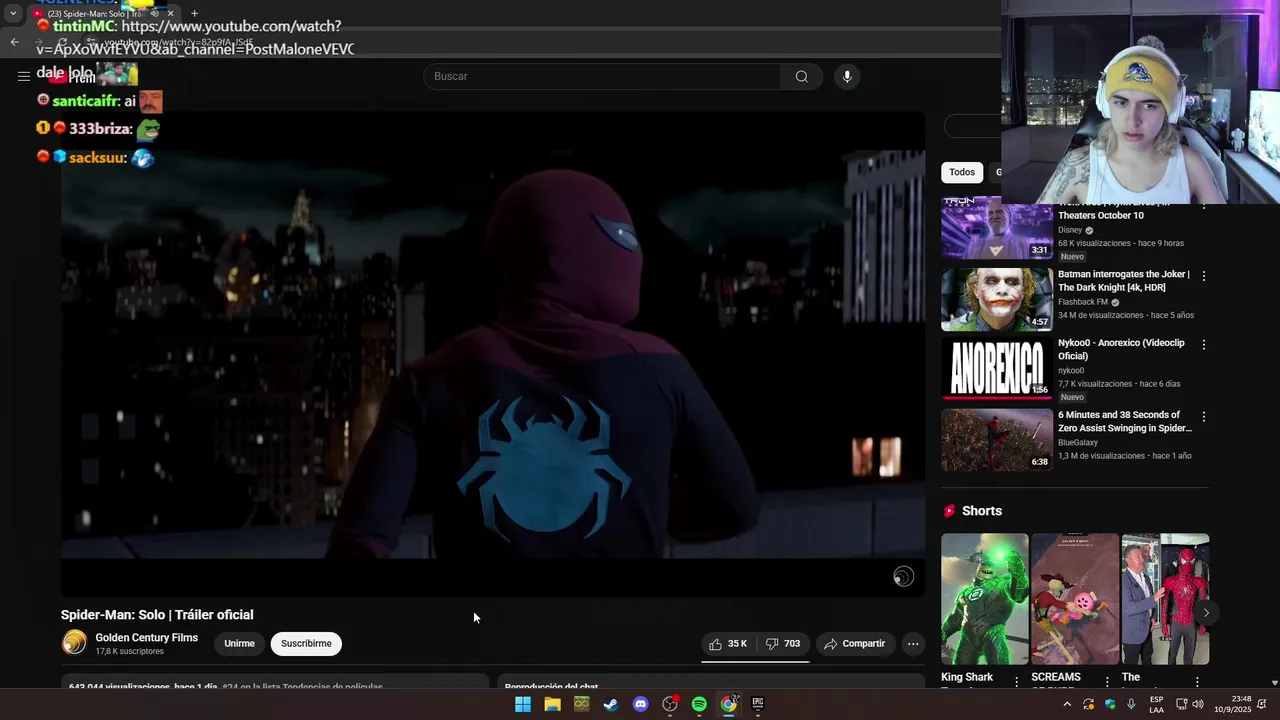The width and height of the screenshot is (1280, 720).
Task: Open Discord from the taskbar
Action: pos(640,704)
